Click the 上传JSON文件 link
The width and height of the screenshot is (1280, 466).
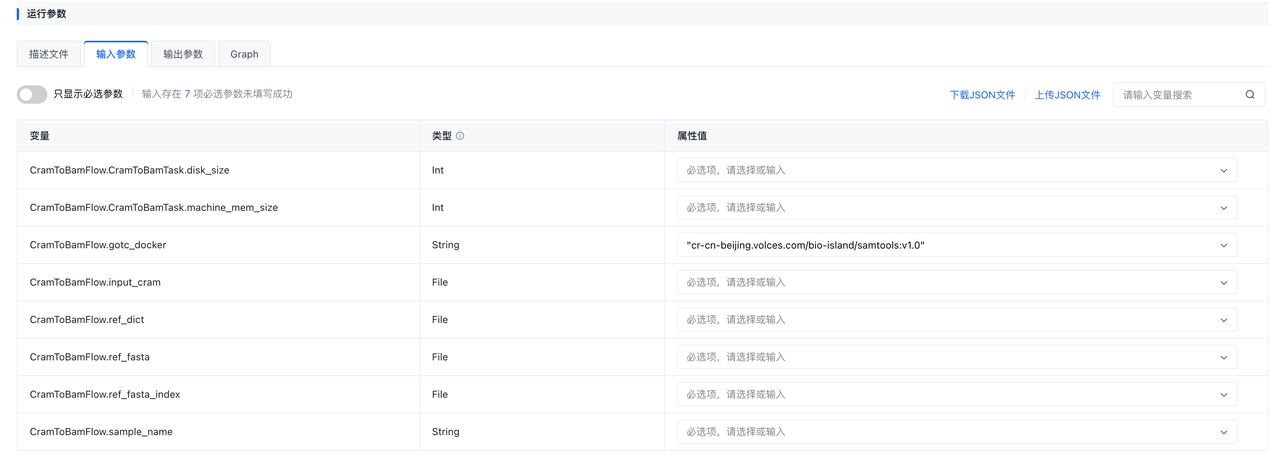click(x=1067, y=95)
